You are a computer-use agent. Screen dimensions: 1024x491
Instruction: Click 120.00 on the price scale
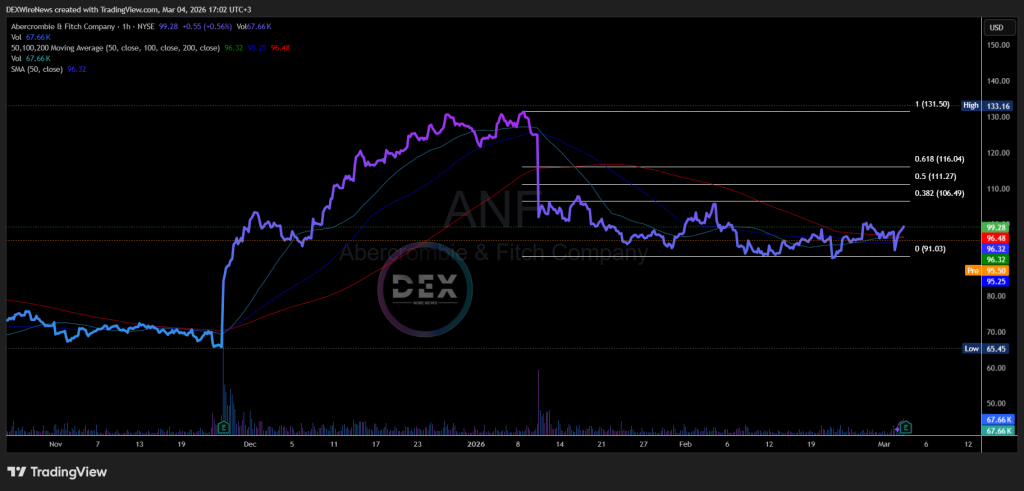pyautogui.click(x=999, y=153)
